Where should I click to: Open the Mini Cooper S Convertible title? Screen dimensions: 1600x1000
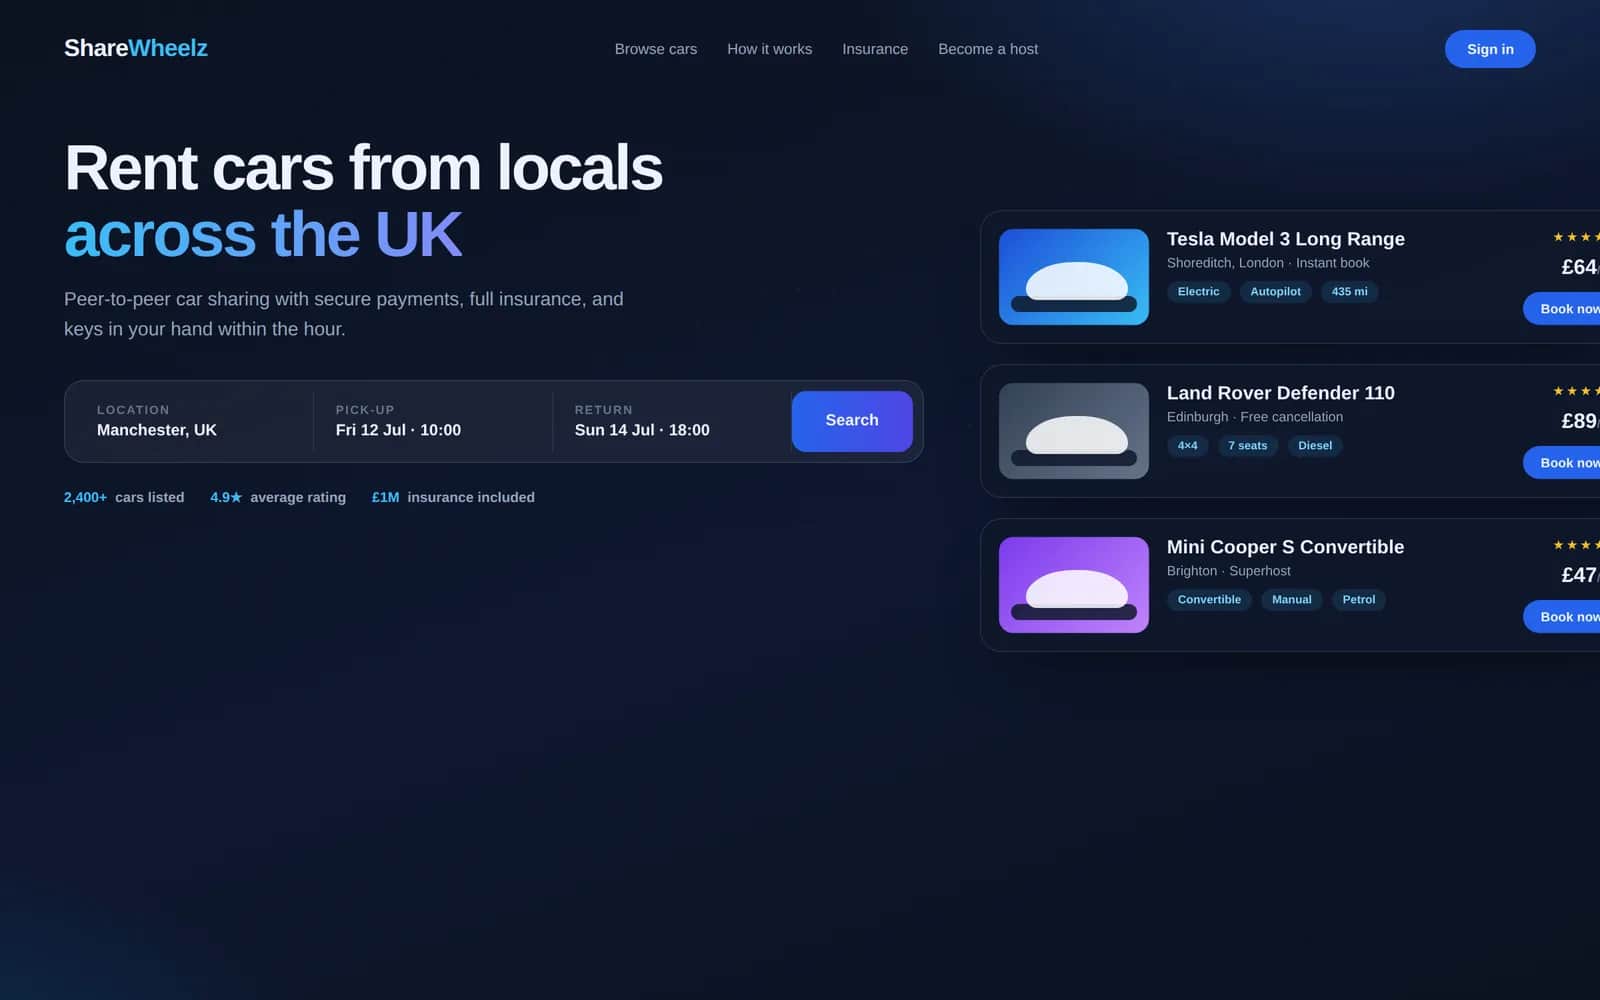[x=1285, y=547]
